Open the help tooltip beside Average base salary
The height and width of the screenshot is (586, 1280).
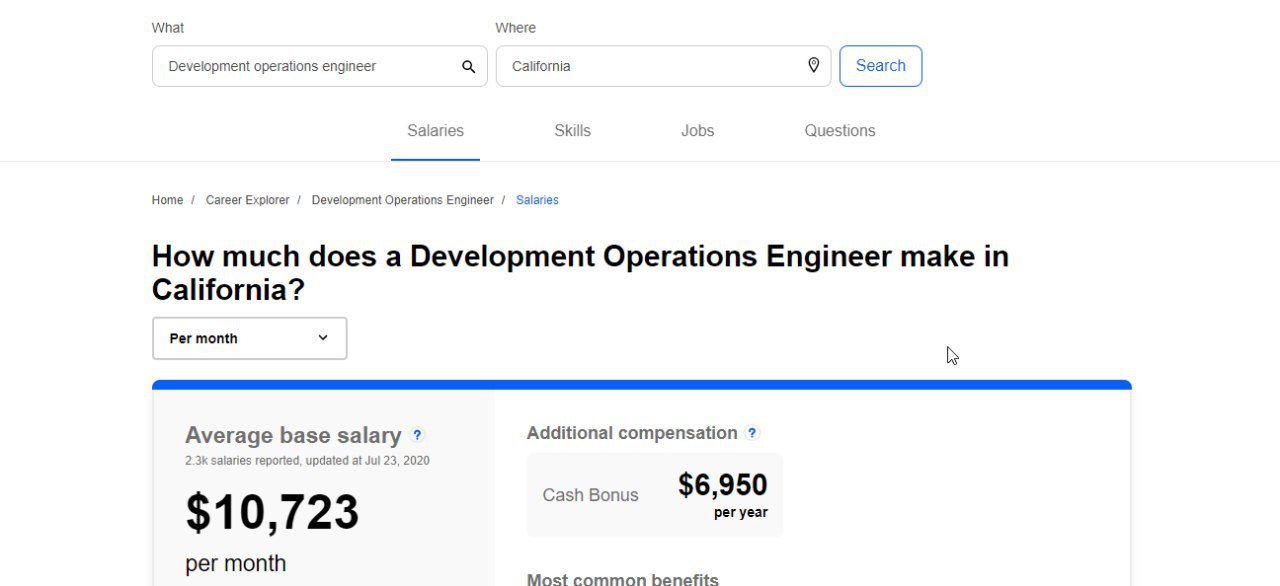(417, 435)
